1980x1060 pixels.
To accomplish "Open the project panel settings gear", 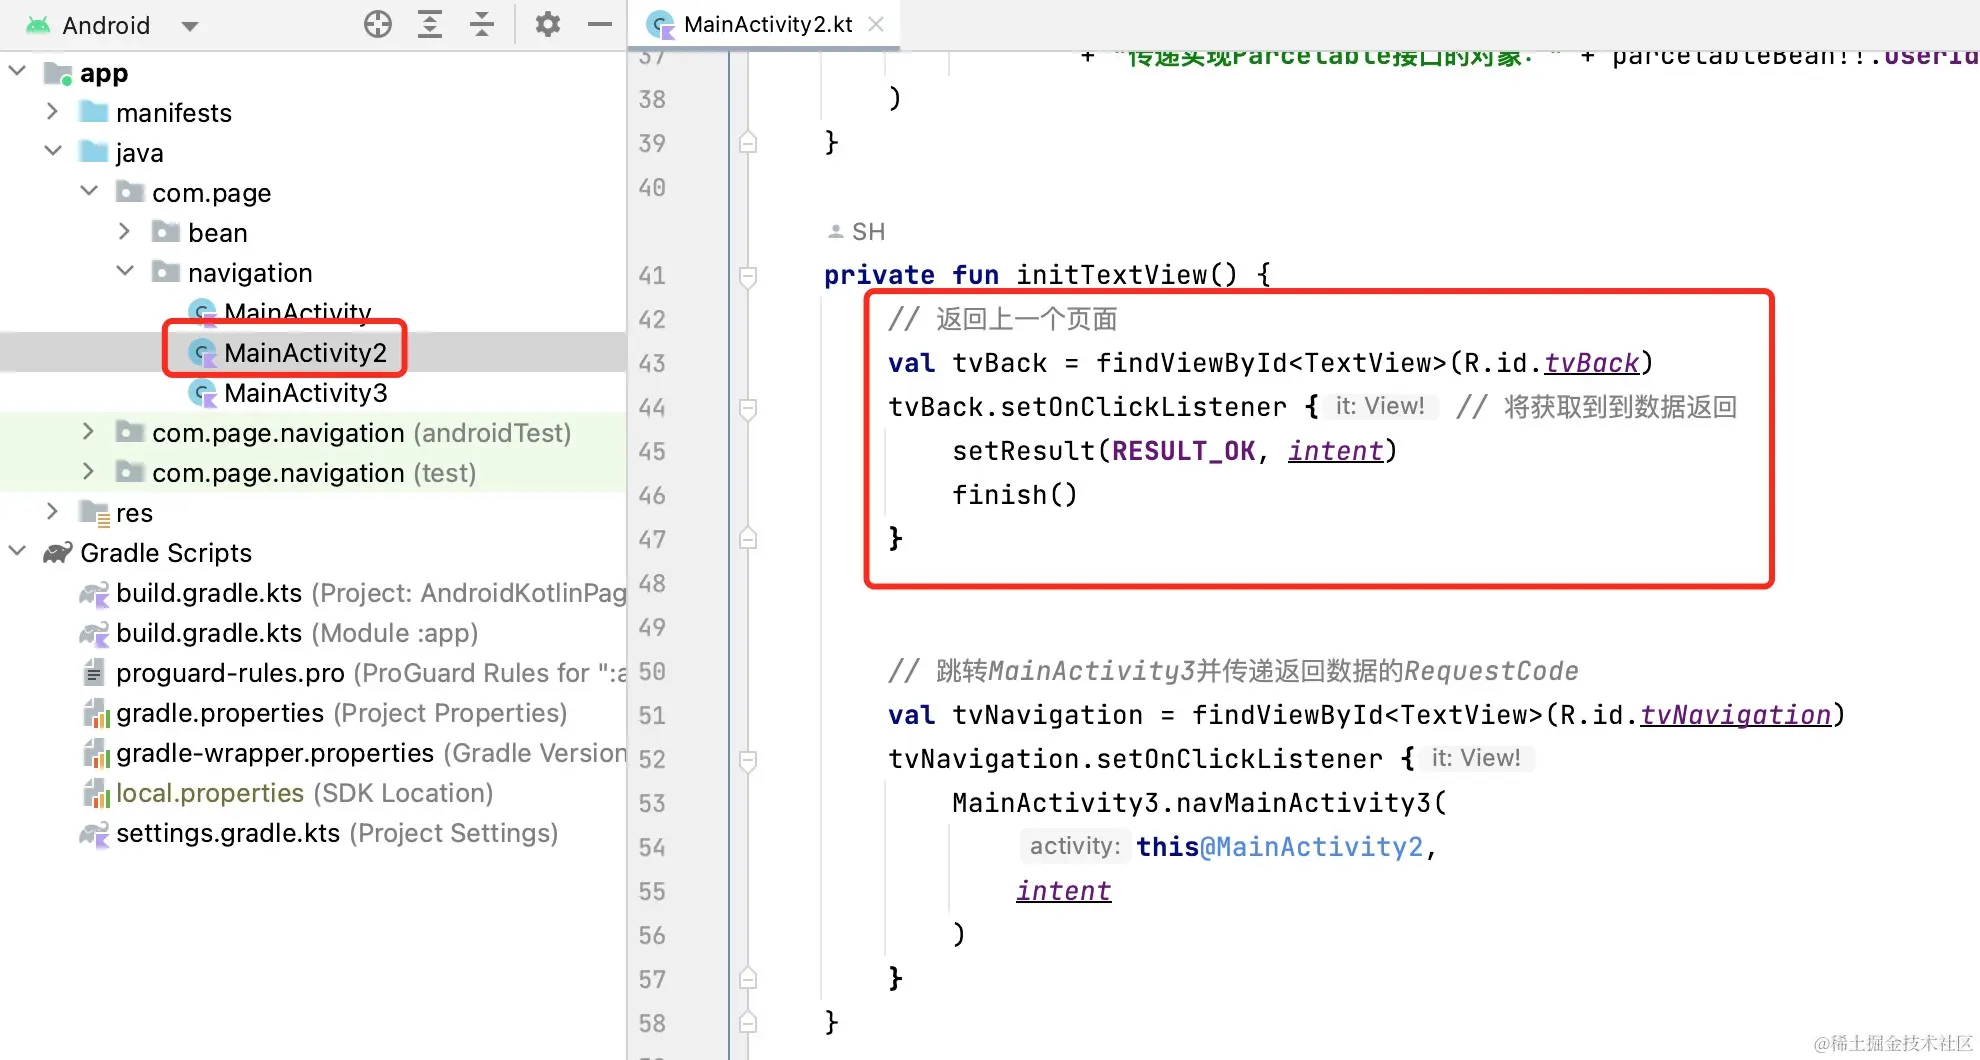I will pyautogui.click(x=548, y=24).
